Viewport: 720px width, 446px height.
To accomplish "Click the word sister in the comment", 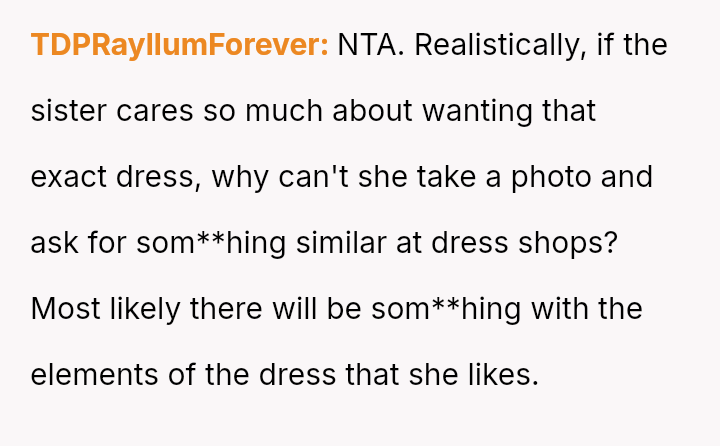I will point(63,111).
